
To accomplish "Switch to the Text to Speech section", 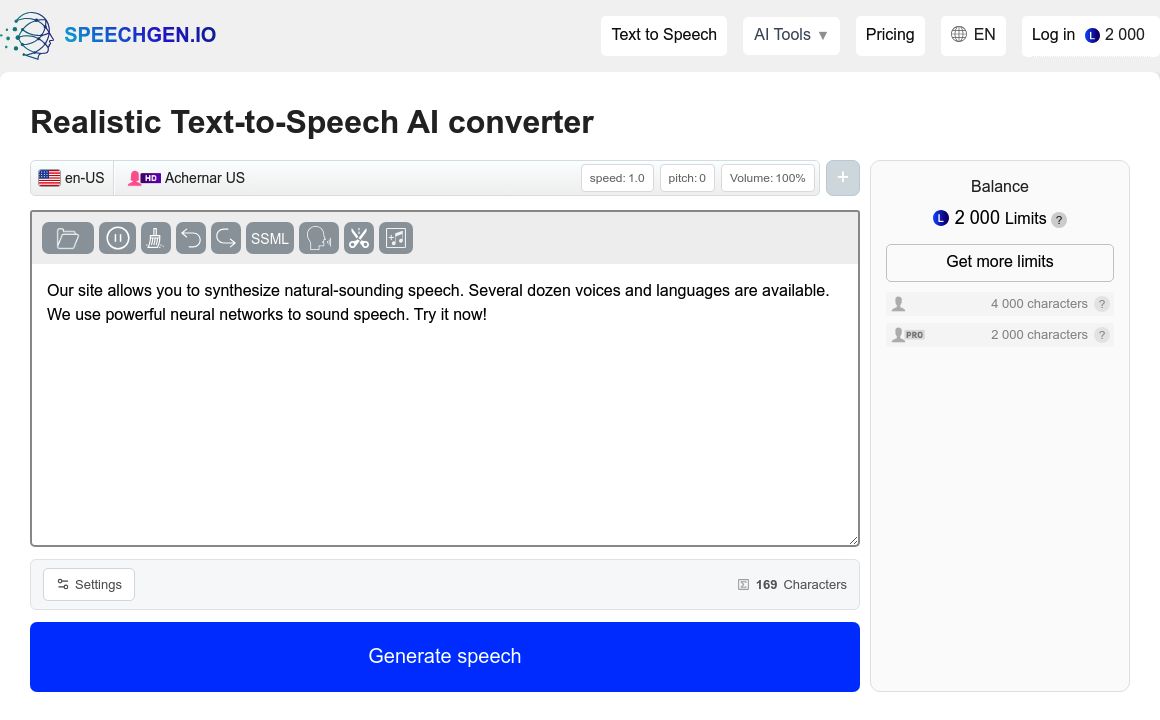I will pyautogui.click(x=664, y=35).
